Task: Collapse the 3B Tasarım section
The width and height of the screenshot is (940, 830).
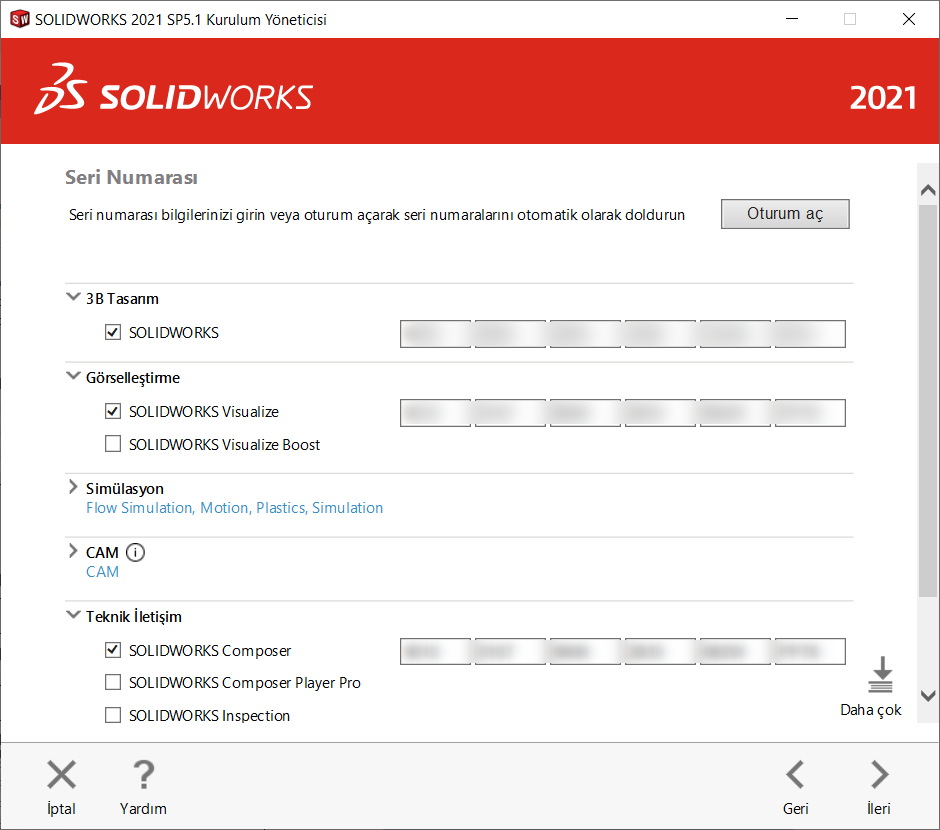Action: click(x=73, y=296)
